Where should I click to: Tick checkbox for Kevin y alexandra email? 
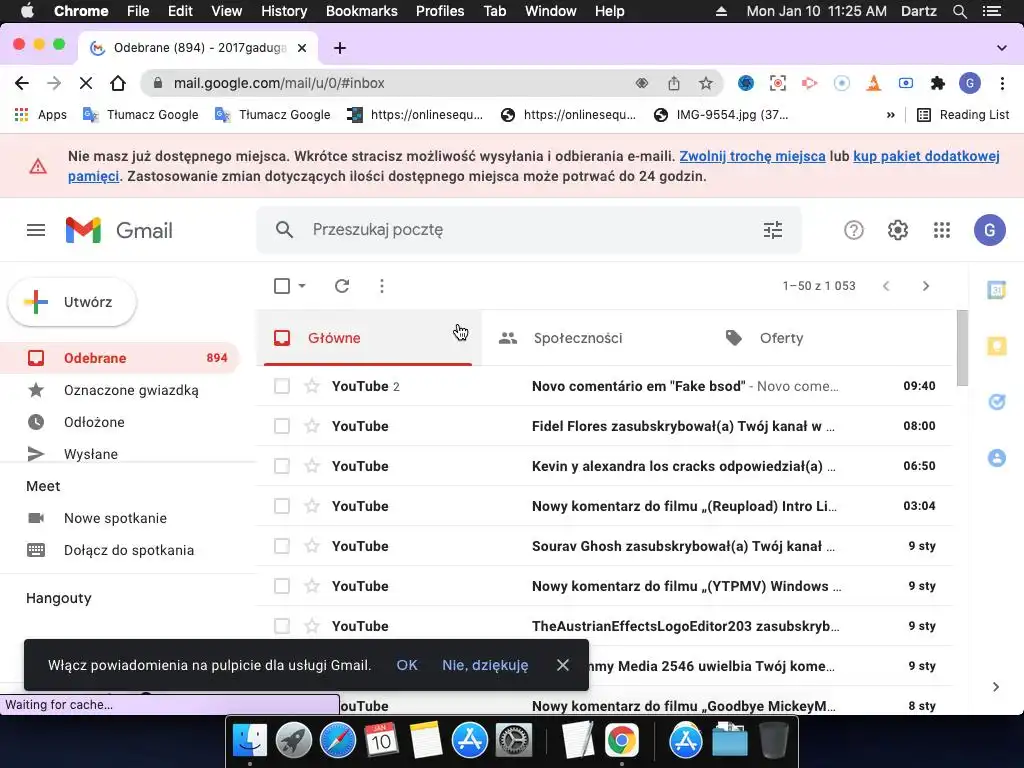click(x=282, y=466)
